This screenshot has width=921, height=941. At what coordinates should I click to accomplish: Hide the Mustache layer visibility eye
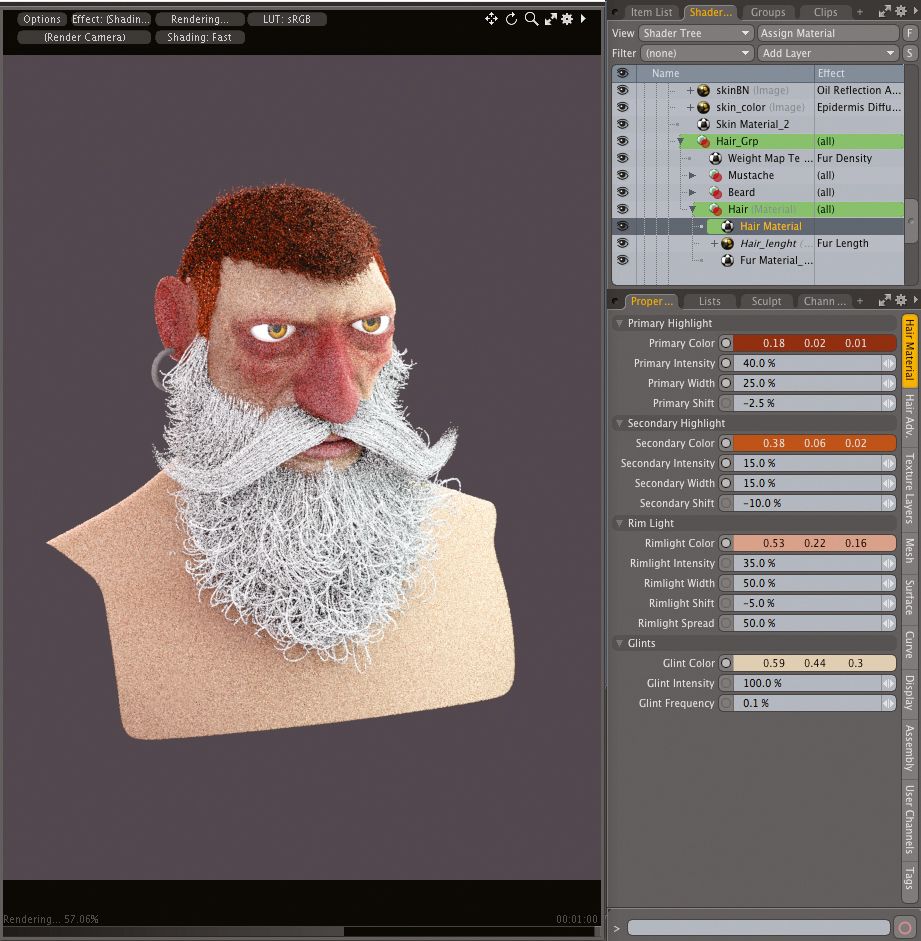[622, 175]
